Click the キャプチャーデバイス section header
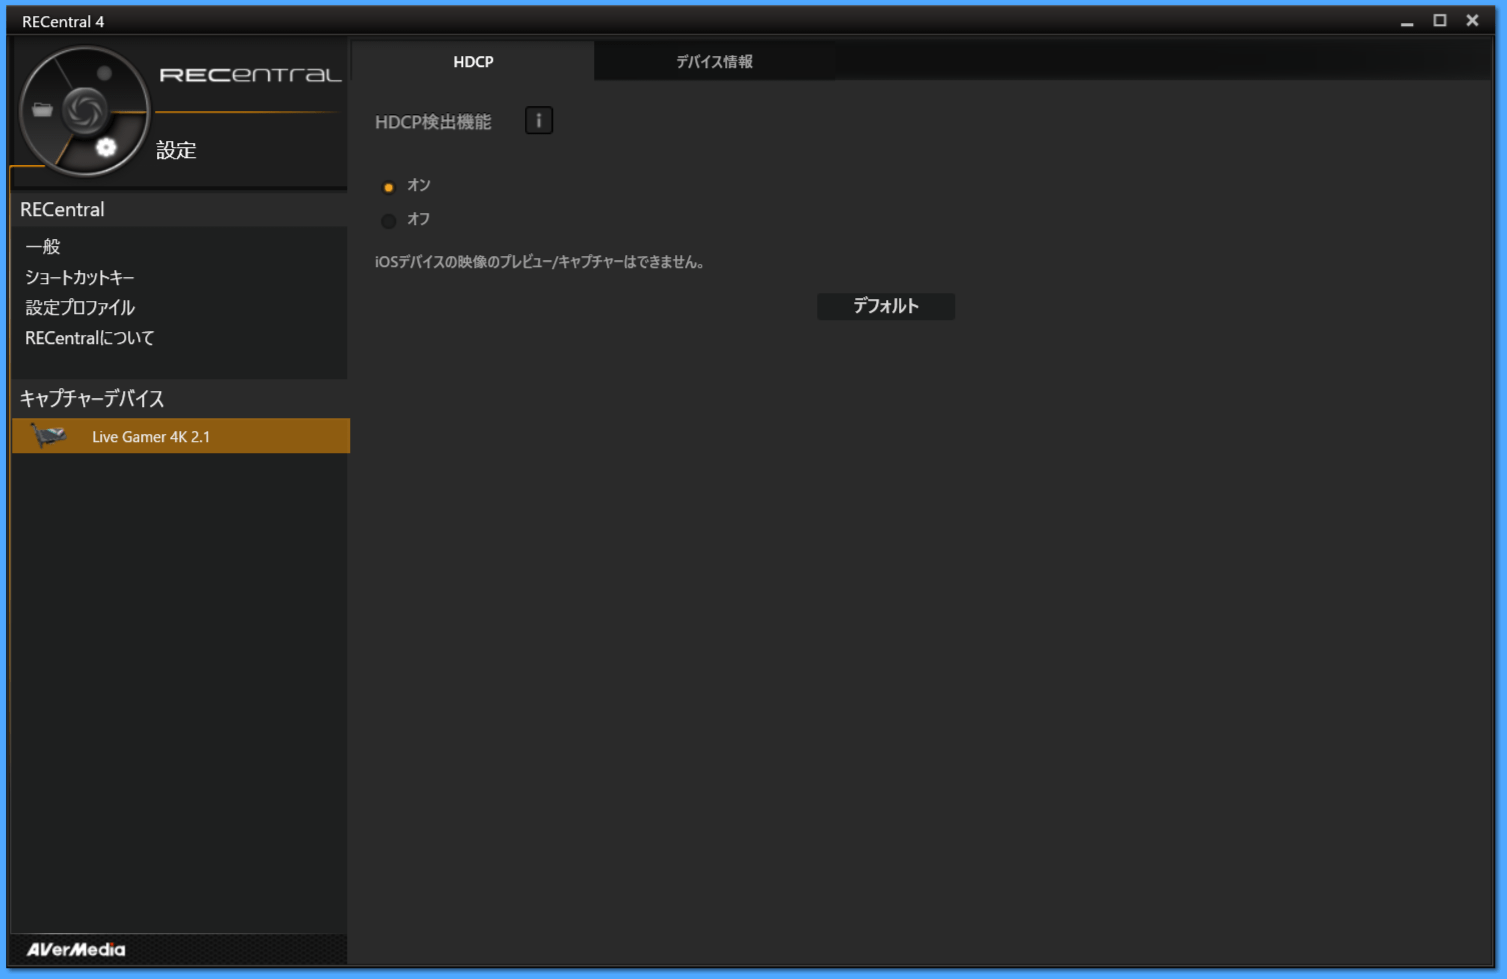Screen dimensions: 1507x979 point(92,398)
